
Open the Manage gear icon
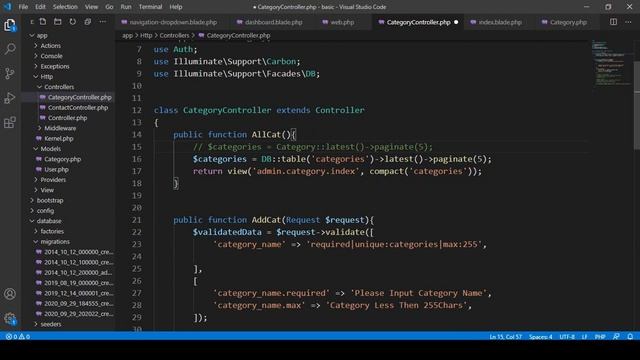pos(10,319)
